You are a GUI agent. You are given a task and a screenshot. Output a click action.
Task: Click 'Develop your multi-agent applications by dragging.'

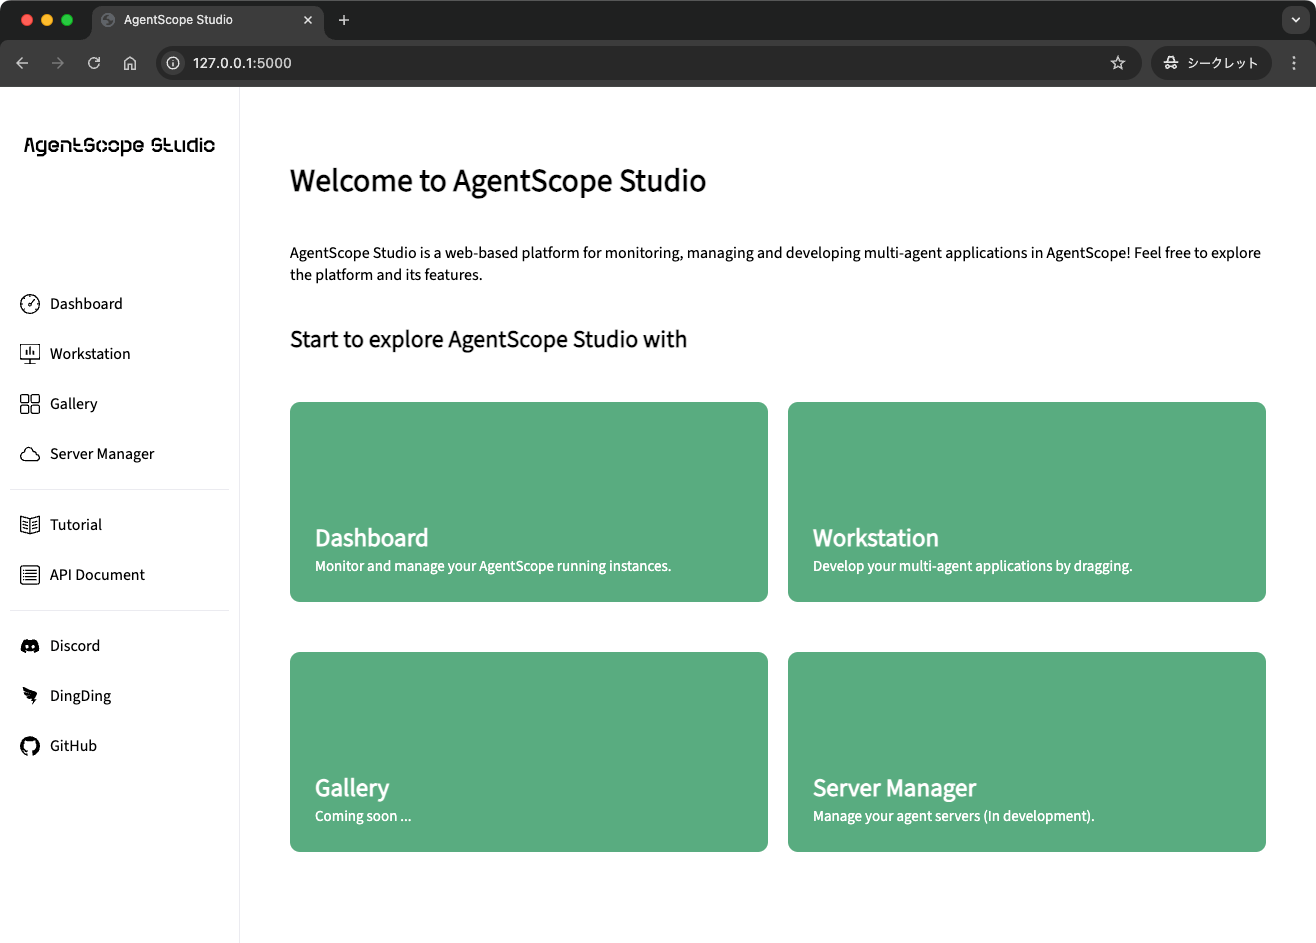tap(972, 567)
